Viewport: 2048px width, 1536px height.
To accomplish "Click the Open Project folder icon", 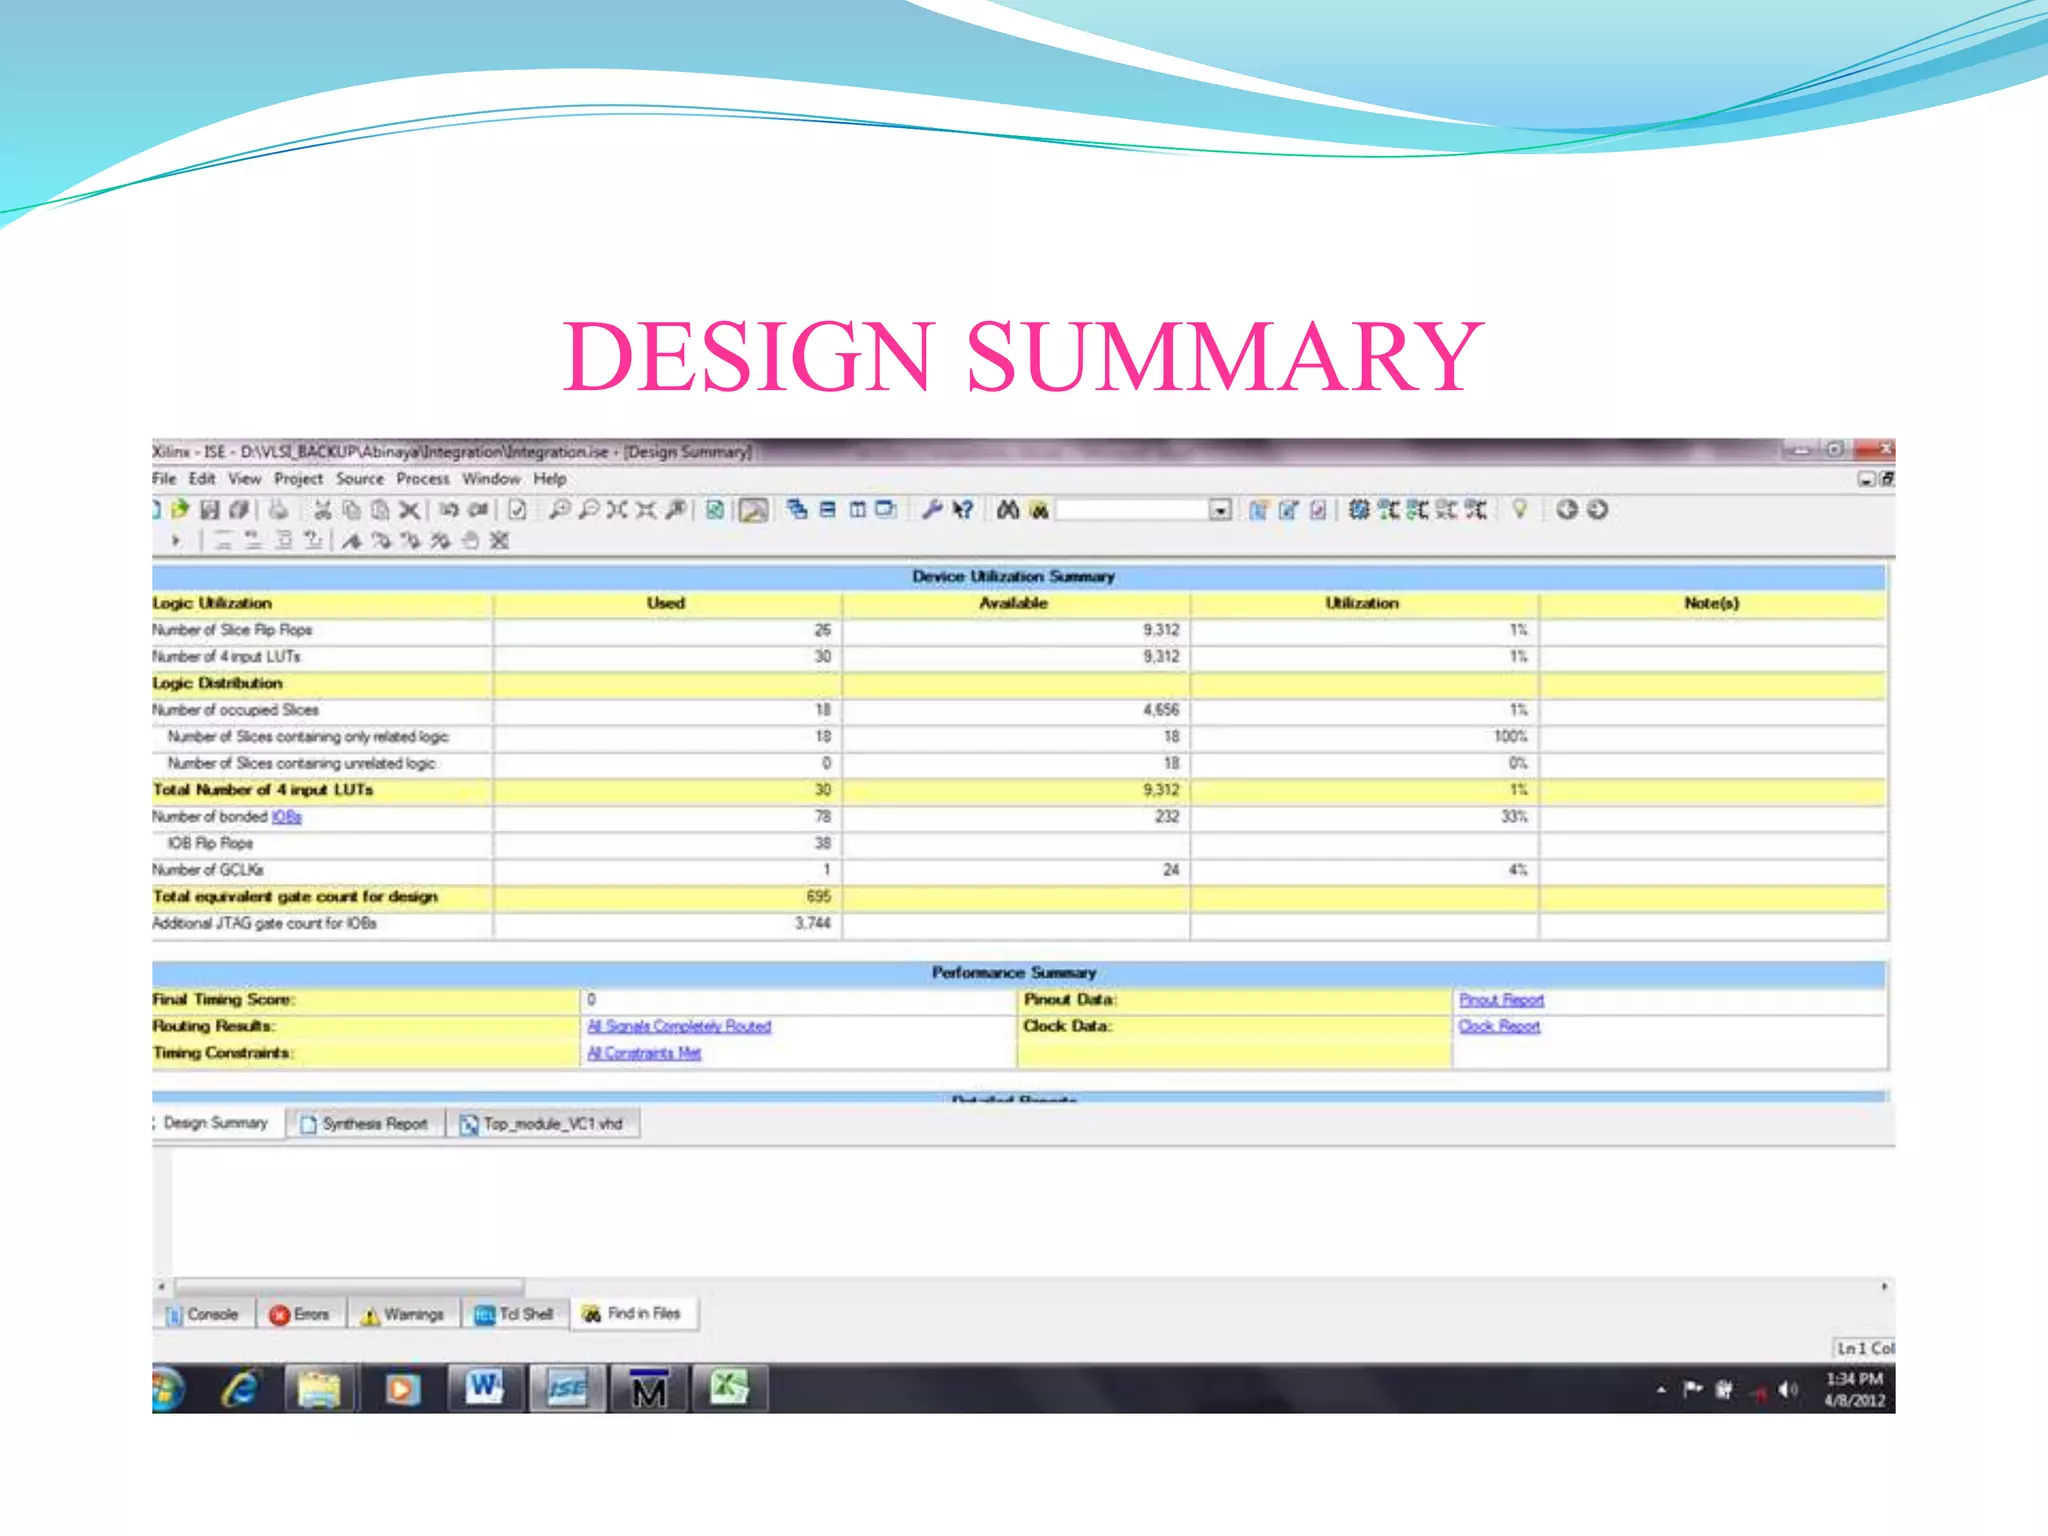I will (180, 510).
